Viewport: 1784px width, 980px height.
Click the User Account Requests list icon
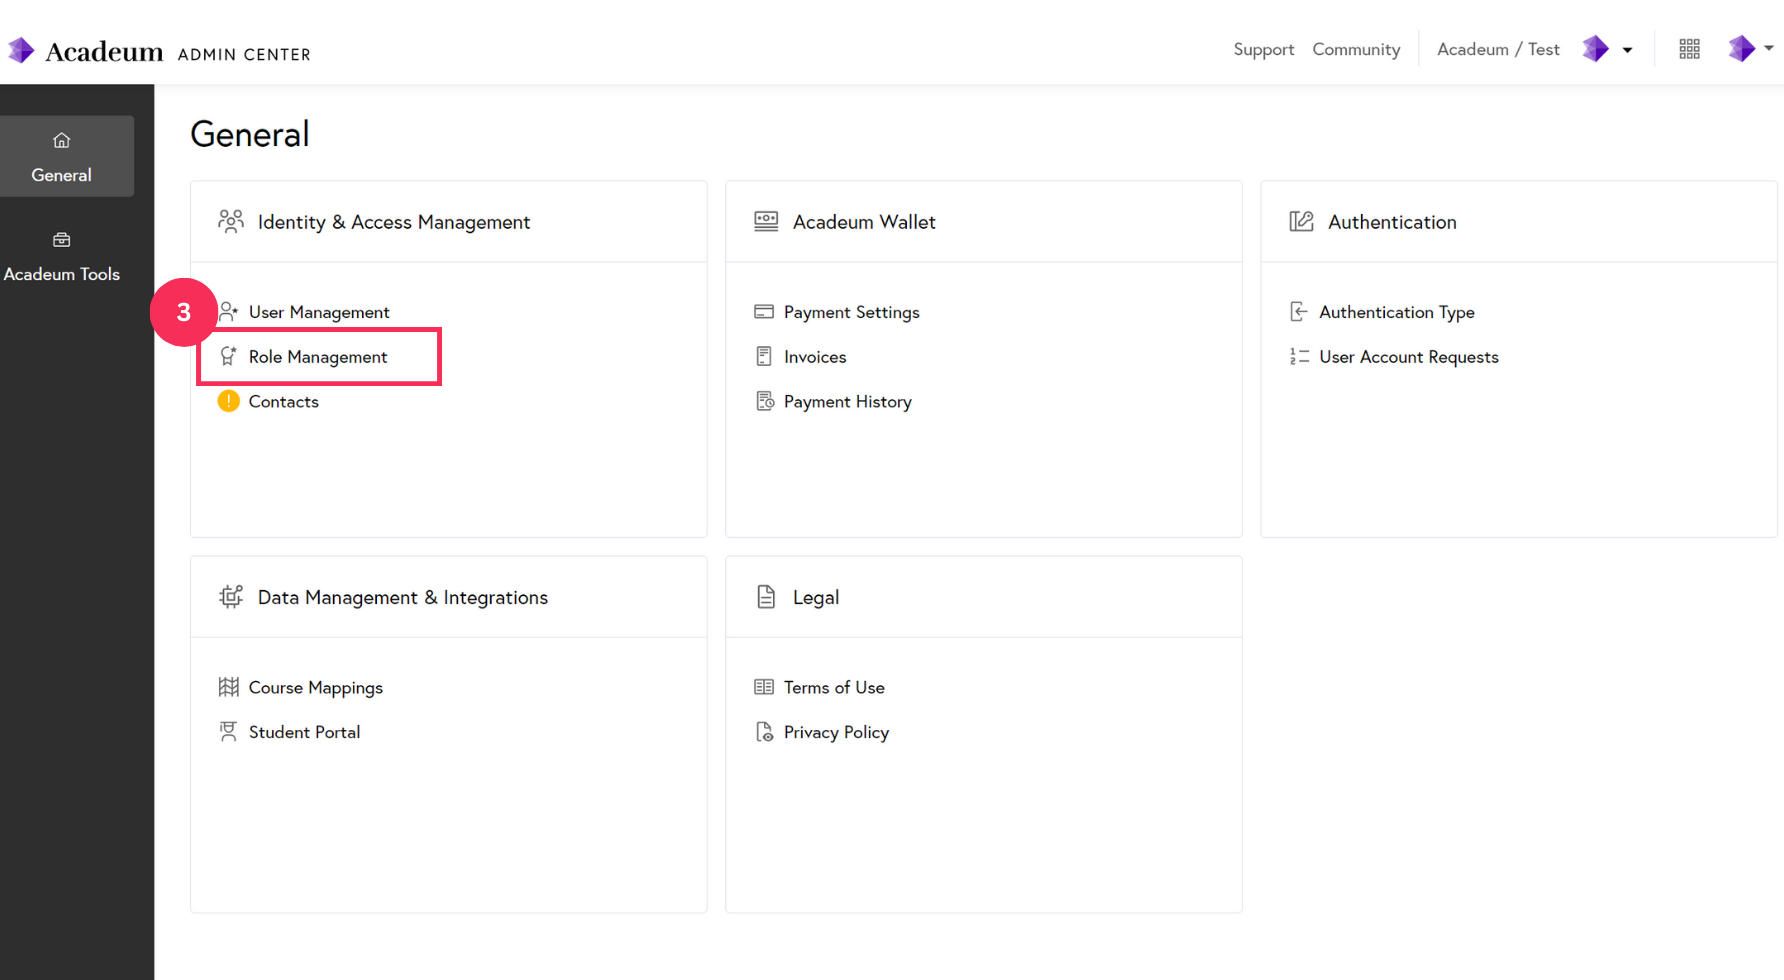coord(1299,356)
